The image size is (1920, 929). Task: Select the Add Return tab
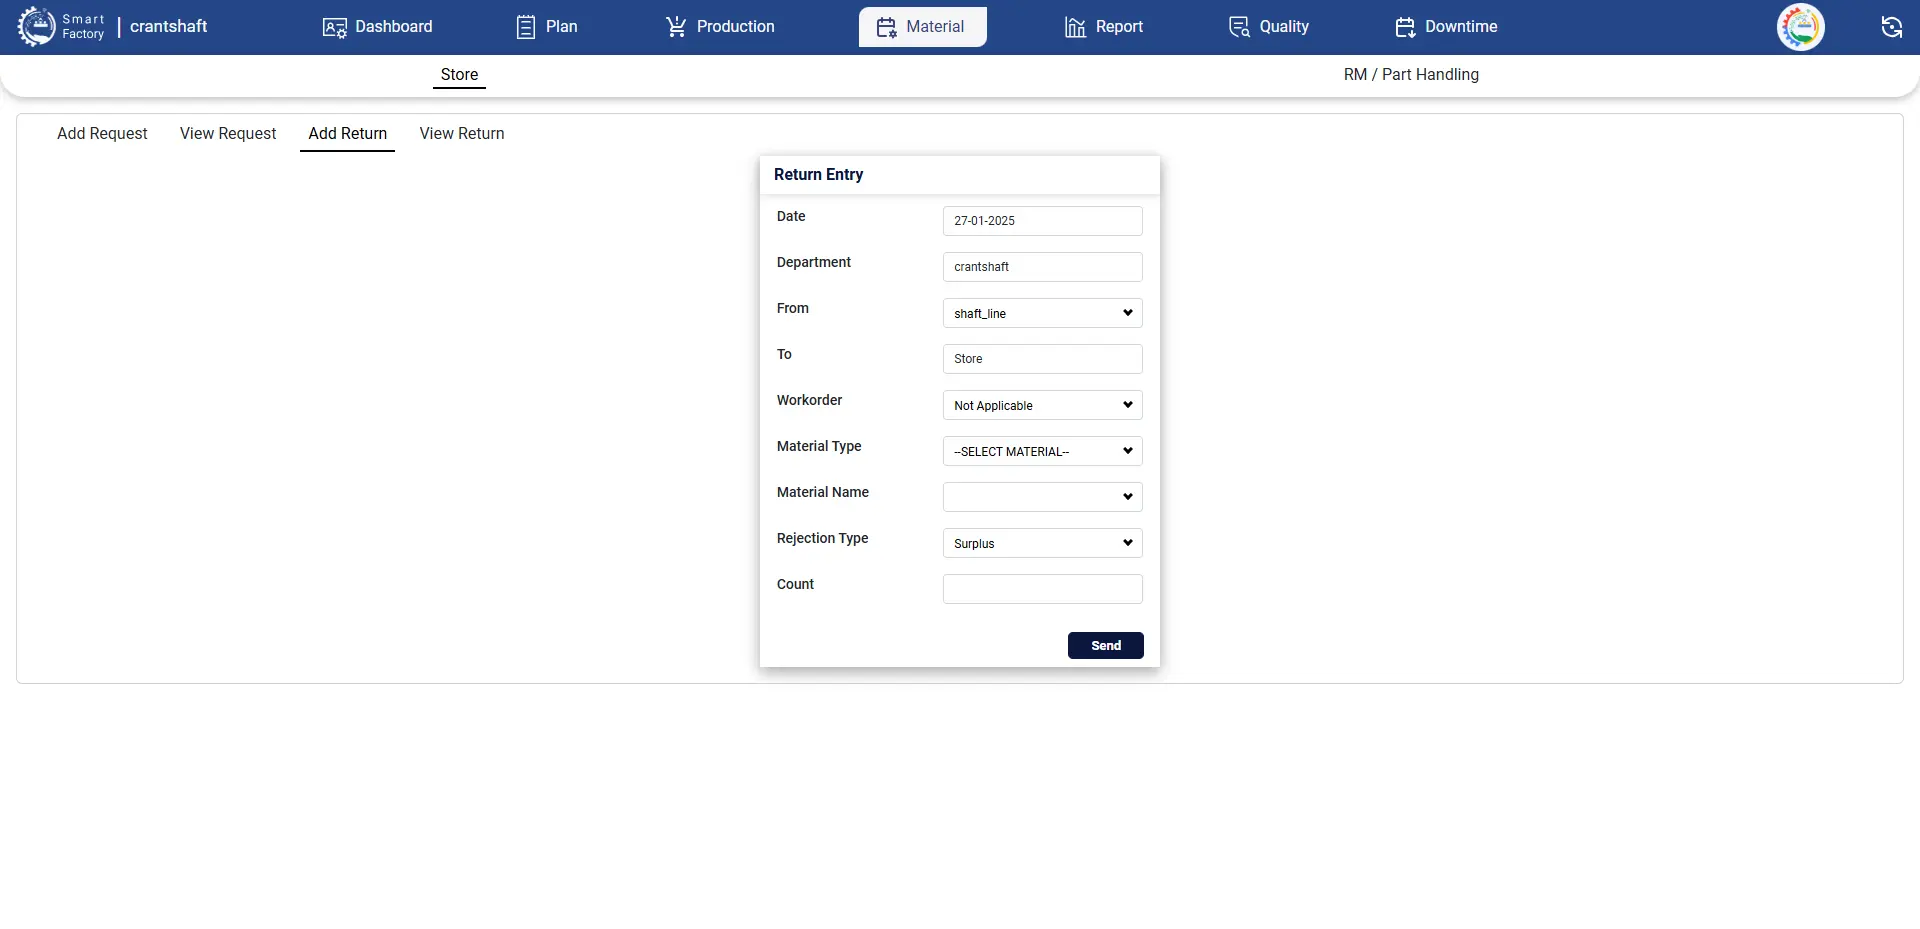click(x=347, y=134)
